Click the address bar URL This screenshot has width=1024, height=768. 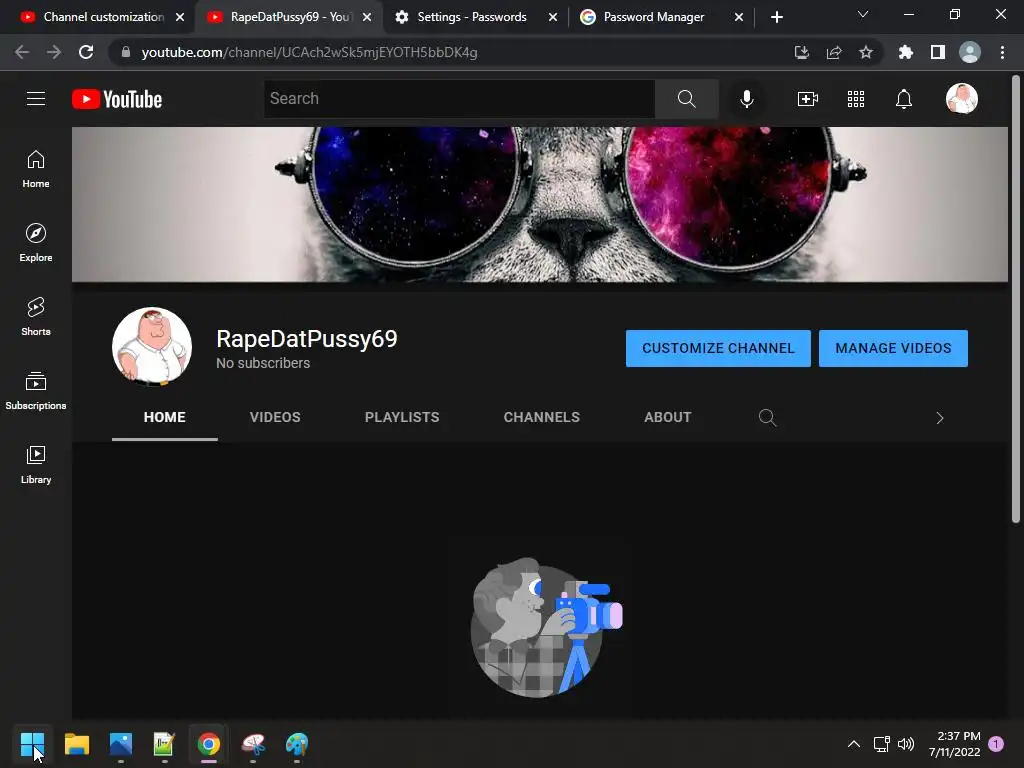point(309,52)
